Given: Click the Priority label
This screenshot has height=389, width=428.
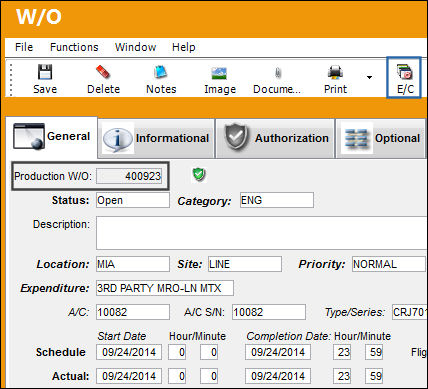Looking at the screenshot, I should coord(322,264).
